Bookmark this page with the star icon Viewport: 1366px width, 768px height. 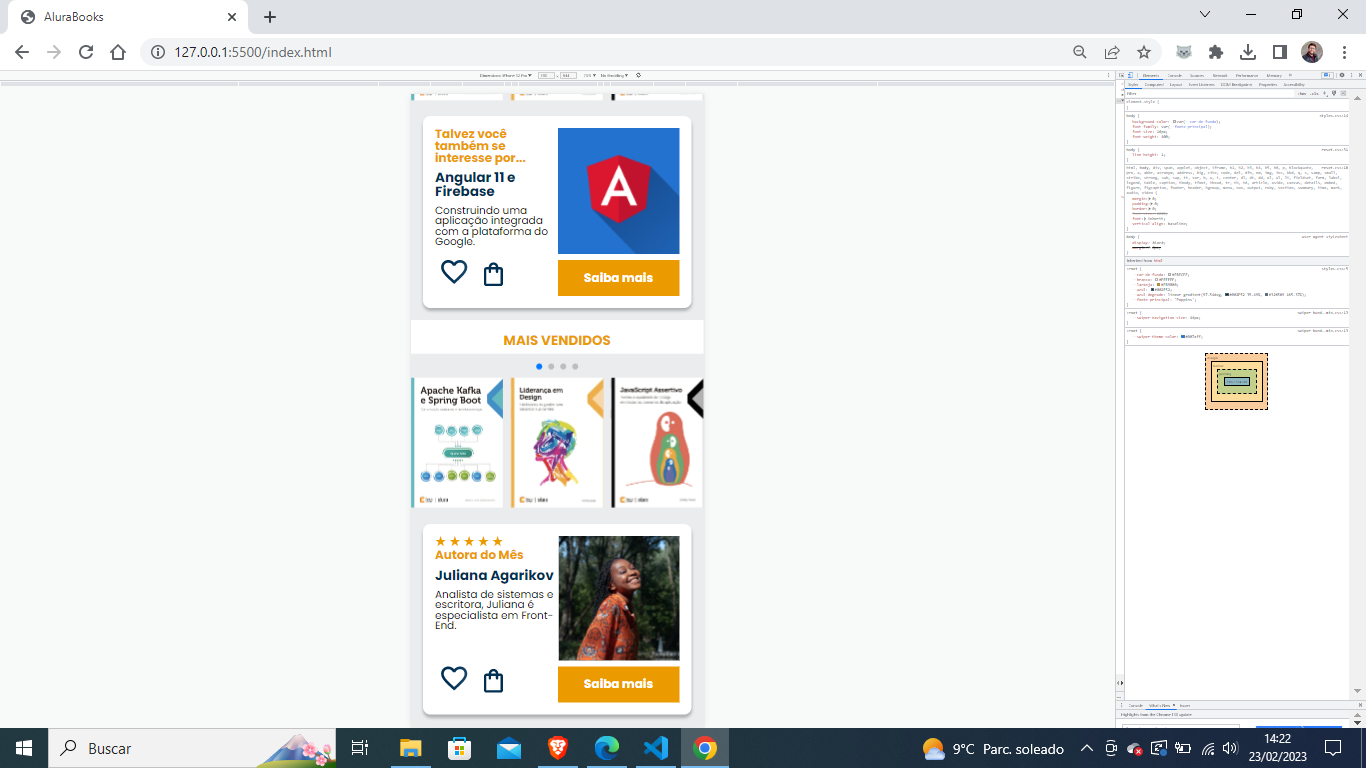point(1144,52)
